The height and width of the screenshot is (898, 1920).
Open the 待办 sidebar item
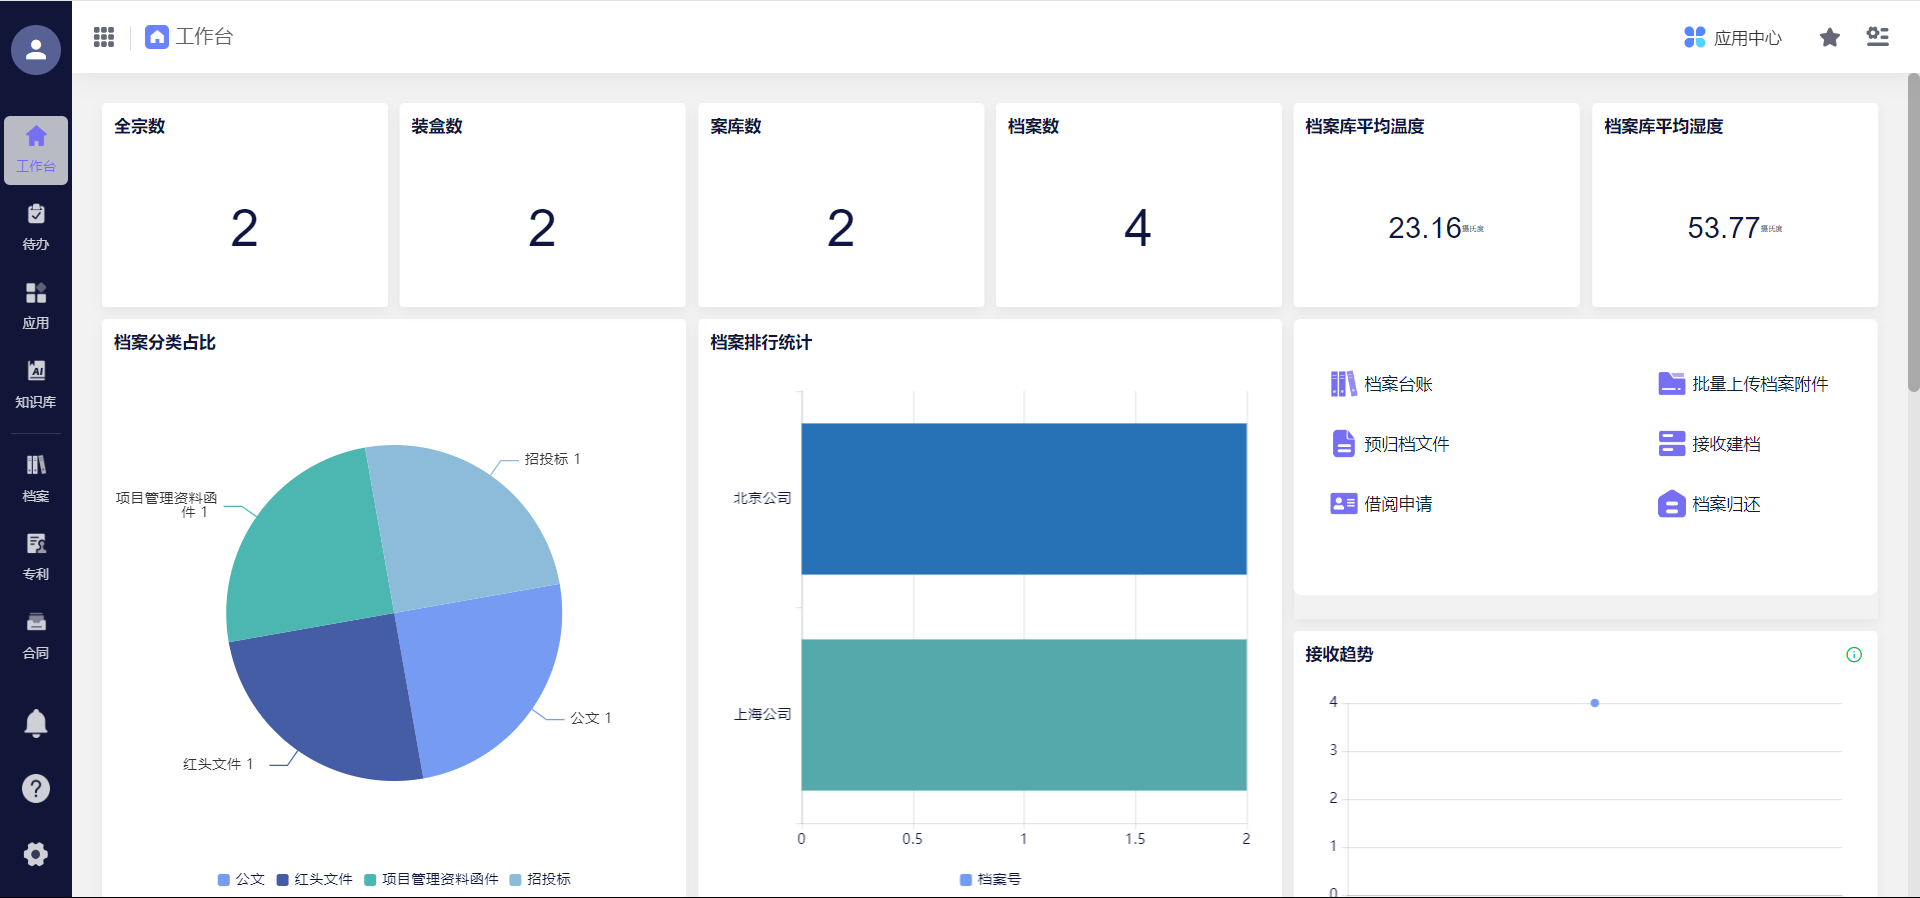pyautogui.click(x=36, y=227)
